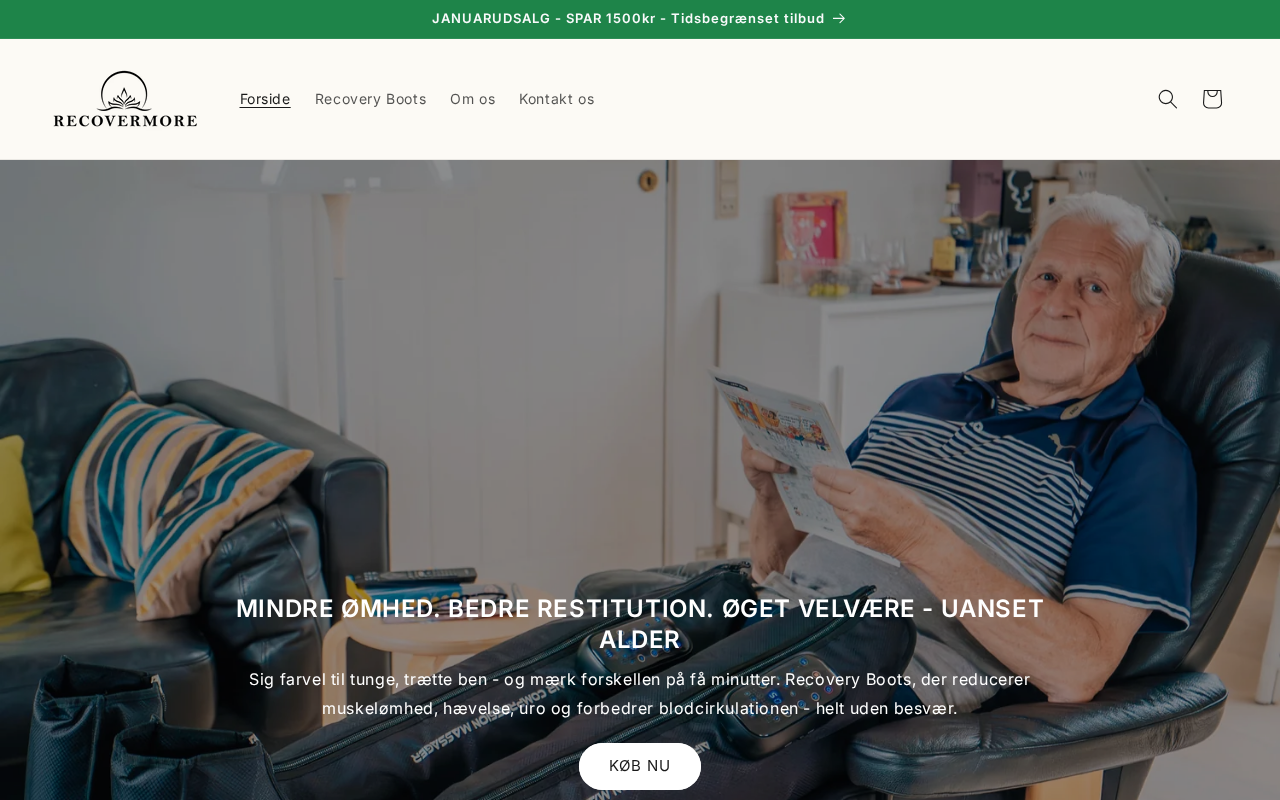Open the Kontakt os page
Viewport: 1280px width, 800px height.
tap(556, 99)
